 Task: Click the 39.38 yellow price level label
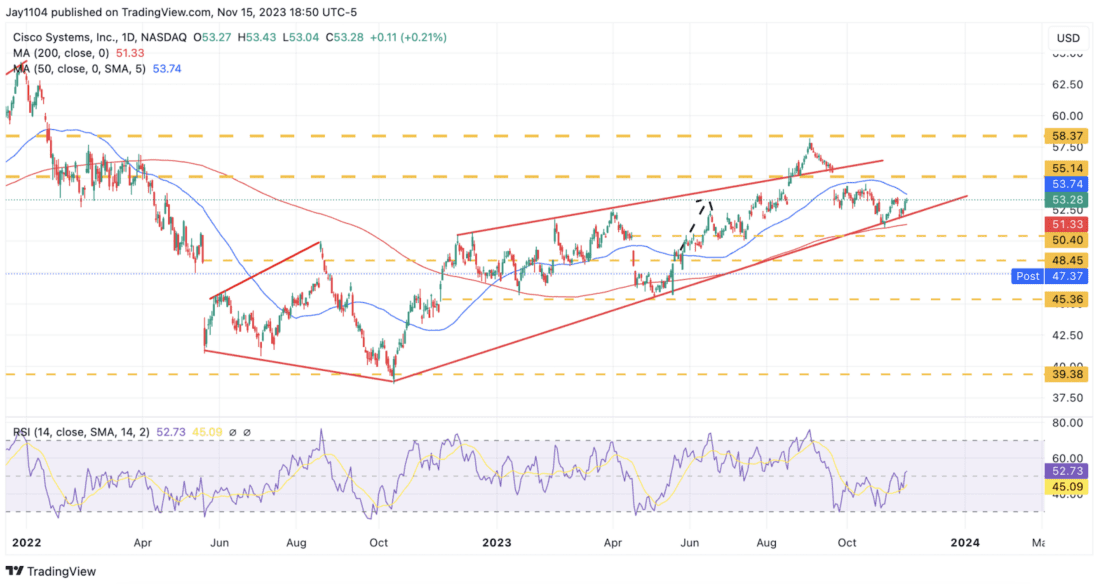[x=1067, y=375]
